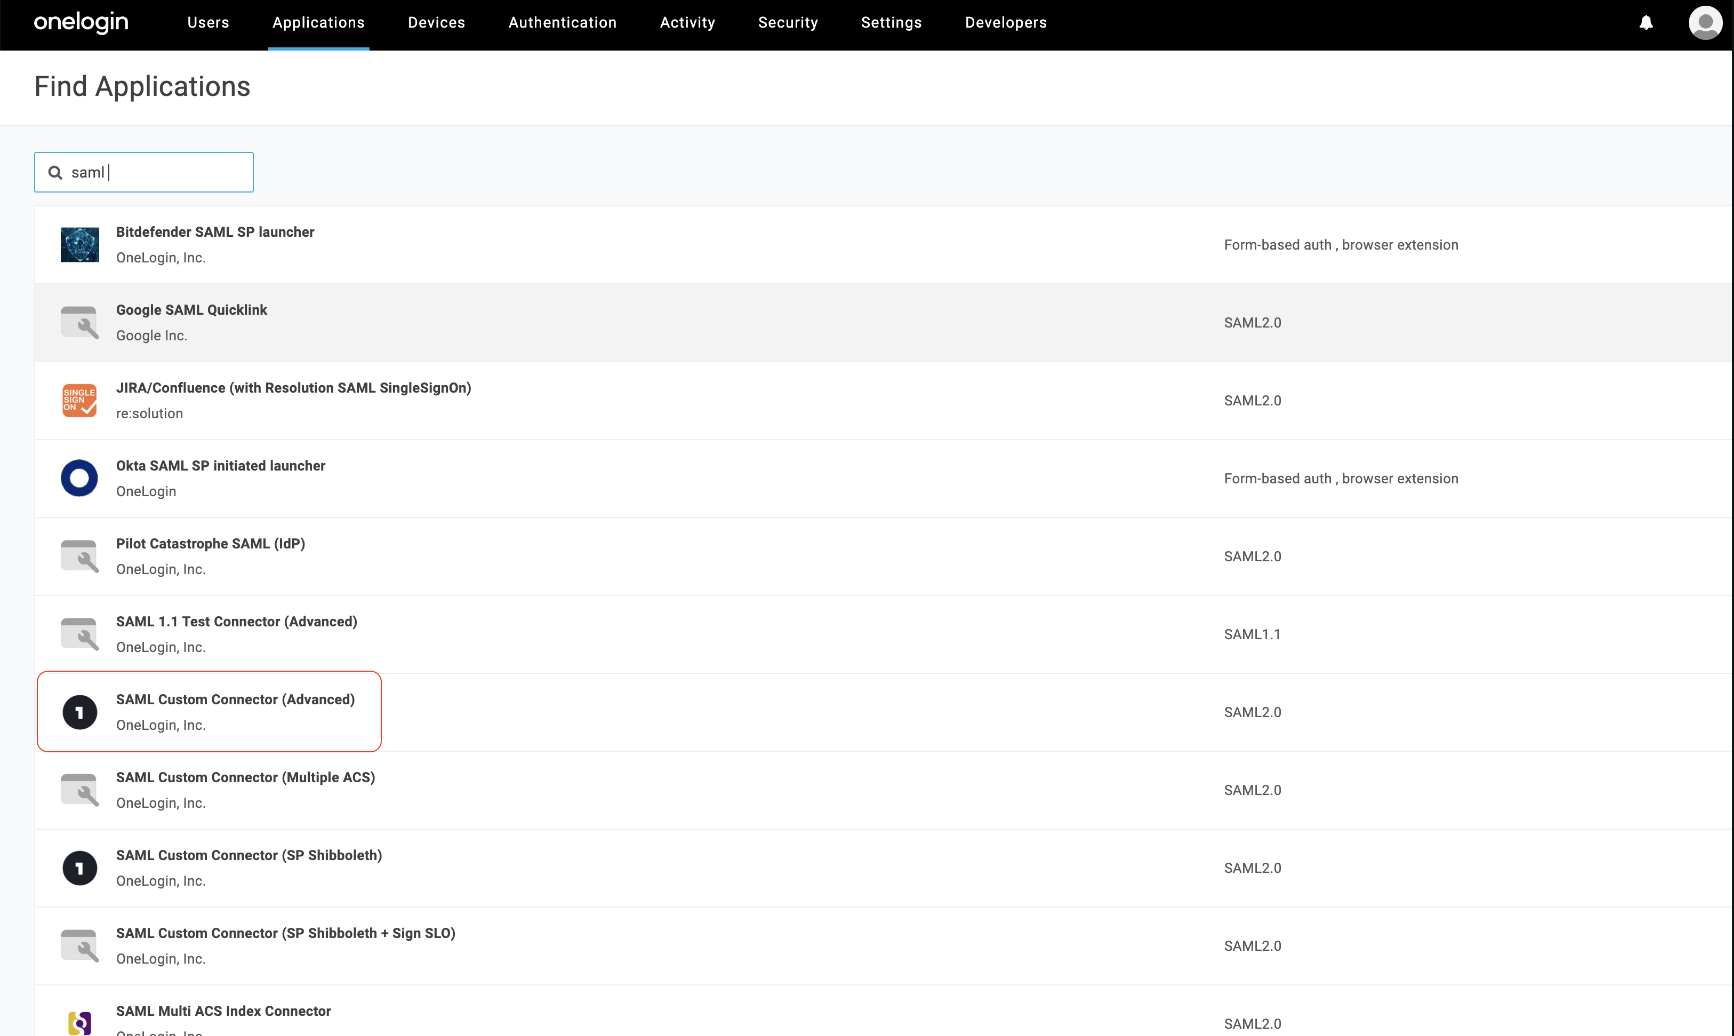Select the JIRA/Confluence SingleSignOn app icon
Image resolution: width=1734 pixels, height=1036 pixels.
coord(79,400)
